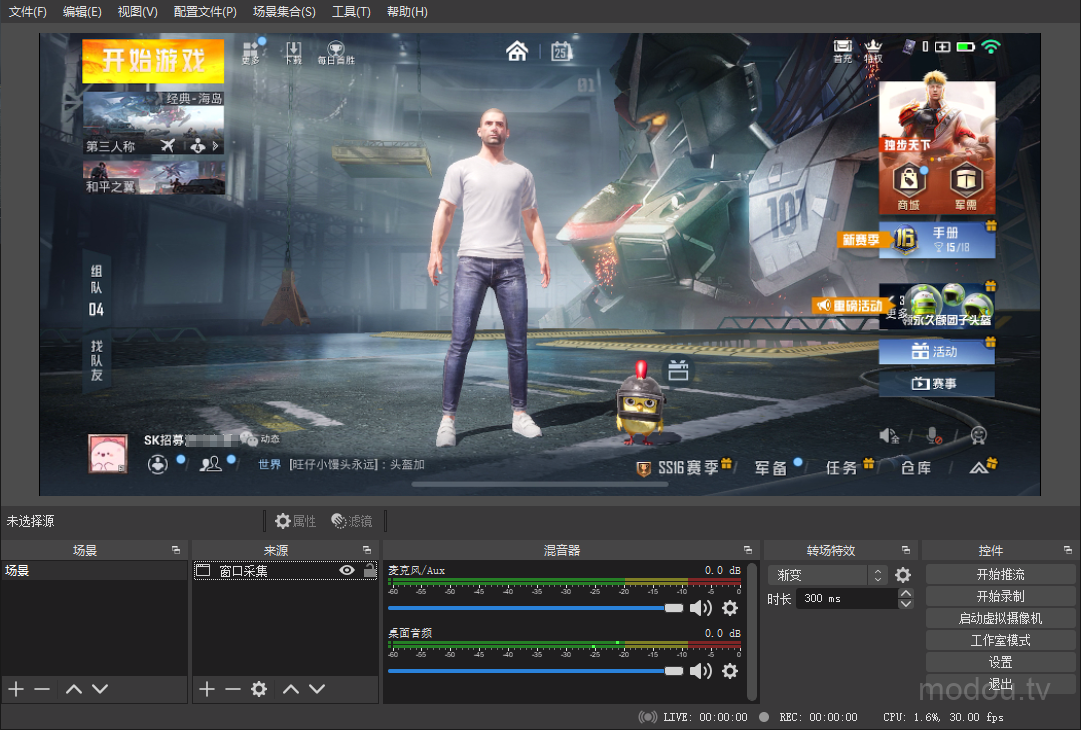Hide the 窗口采集 source using the eye icon

pyautogui.click(x=347, y=571)
